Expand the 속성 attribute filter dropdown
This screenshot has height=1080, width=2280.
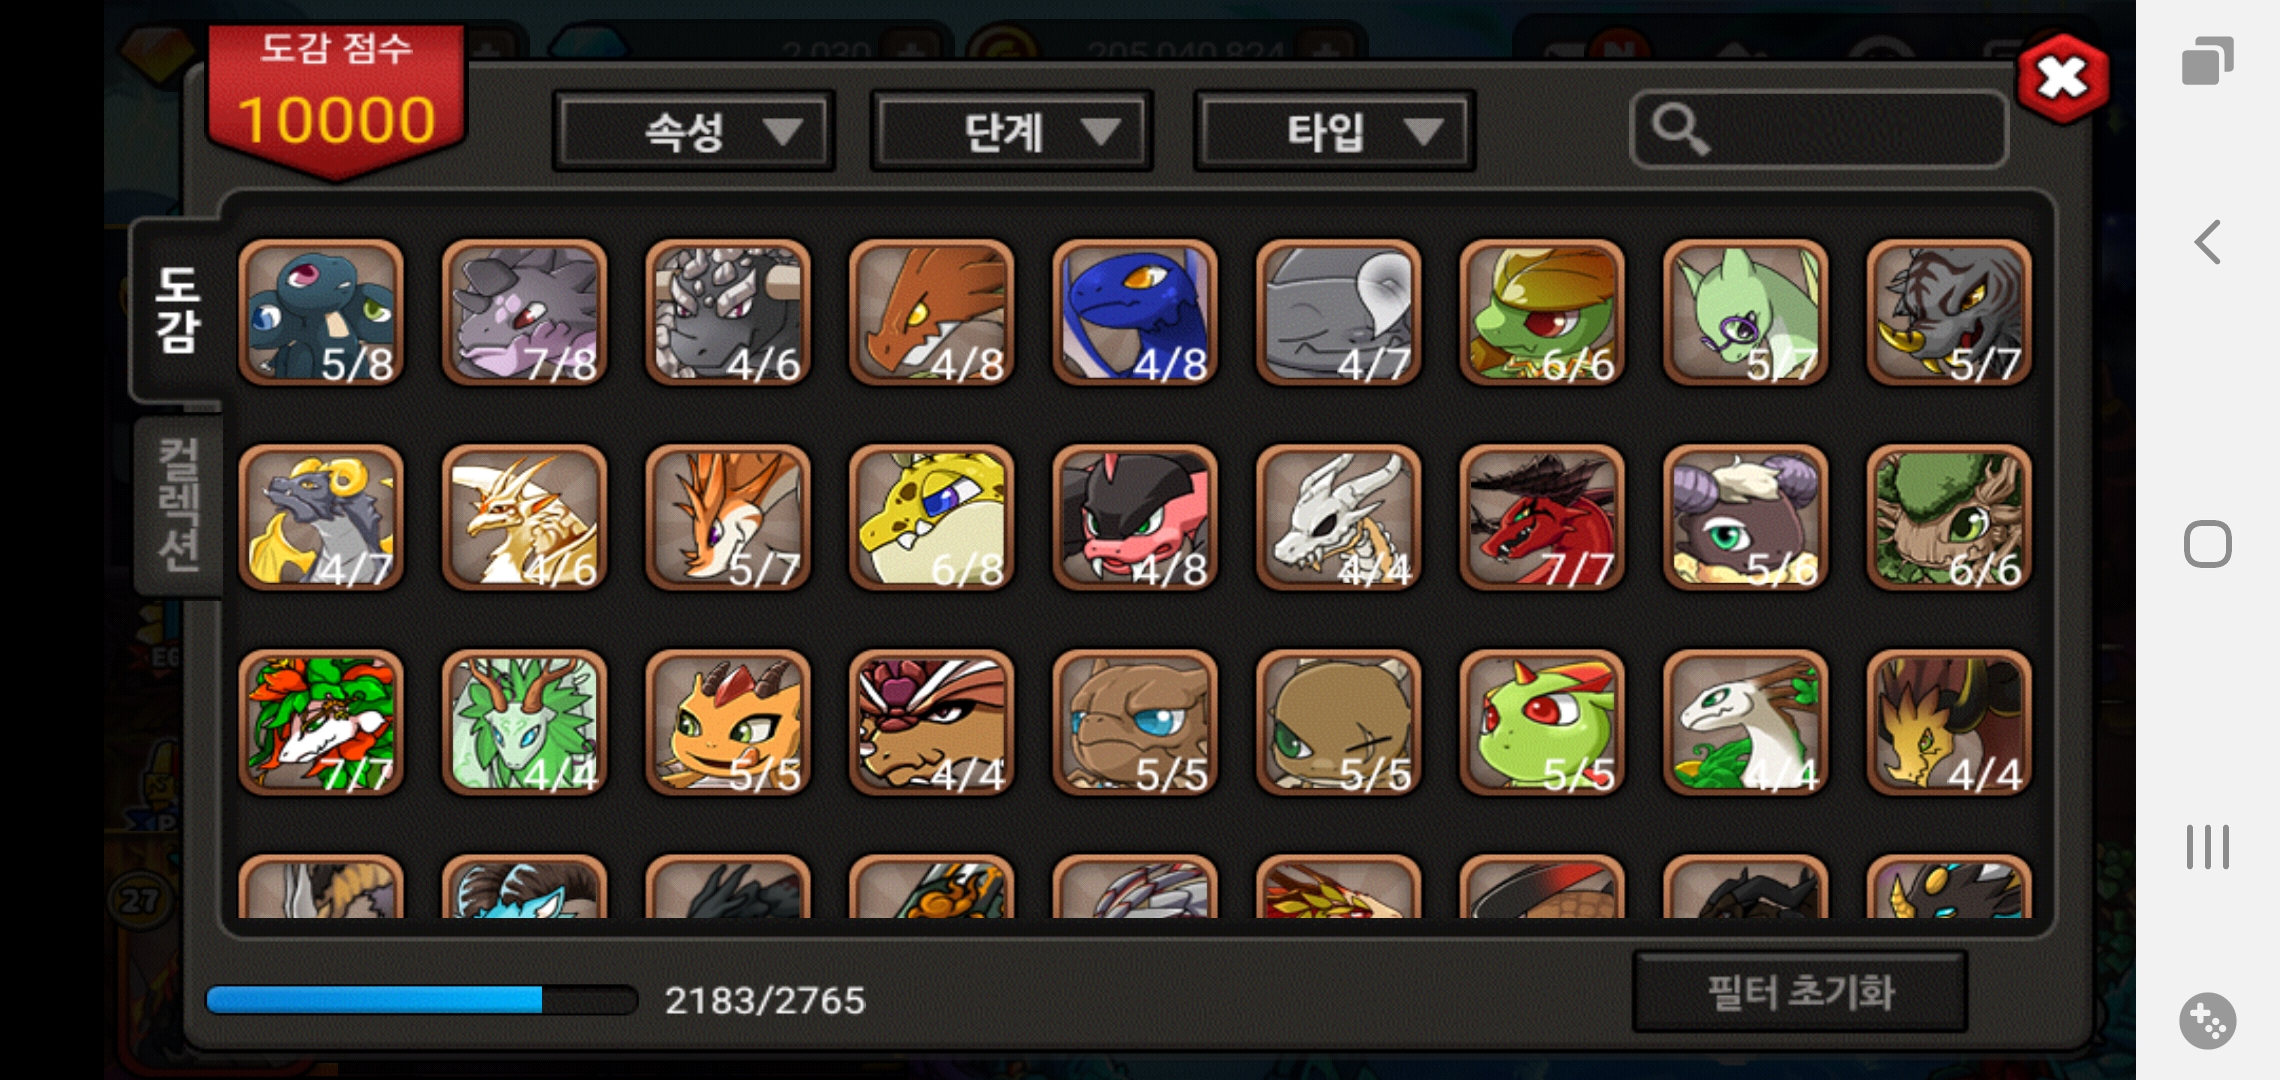[694, 131]
